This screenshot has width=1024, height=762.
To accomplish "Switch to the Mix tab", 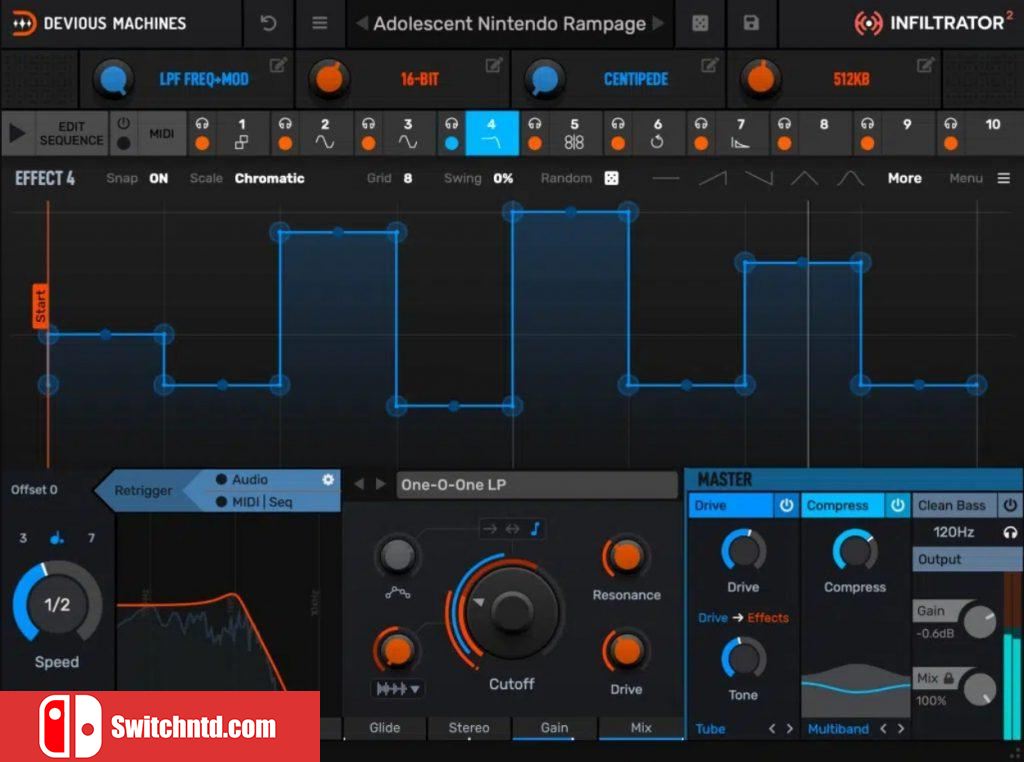I will click(641, 727).
